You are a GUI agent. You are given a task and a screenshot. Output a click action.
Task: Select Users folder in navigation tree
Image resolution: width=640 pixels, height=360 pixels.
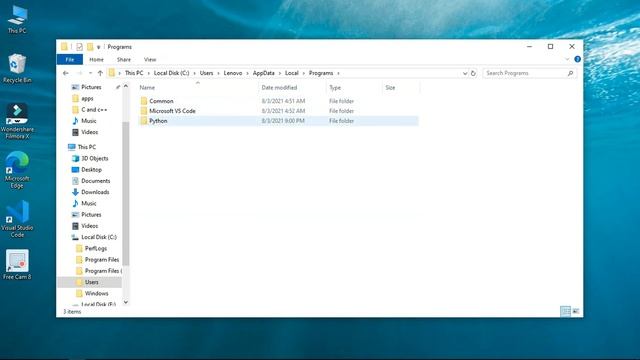coord(89,282)
